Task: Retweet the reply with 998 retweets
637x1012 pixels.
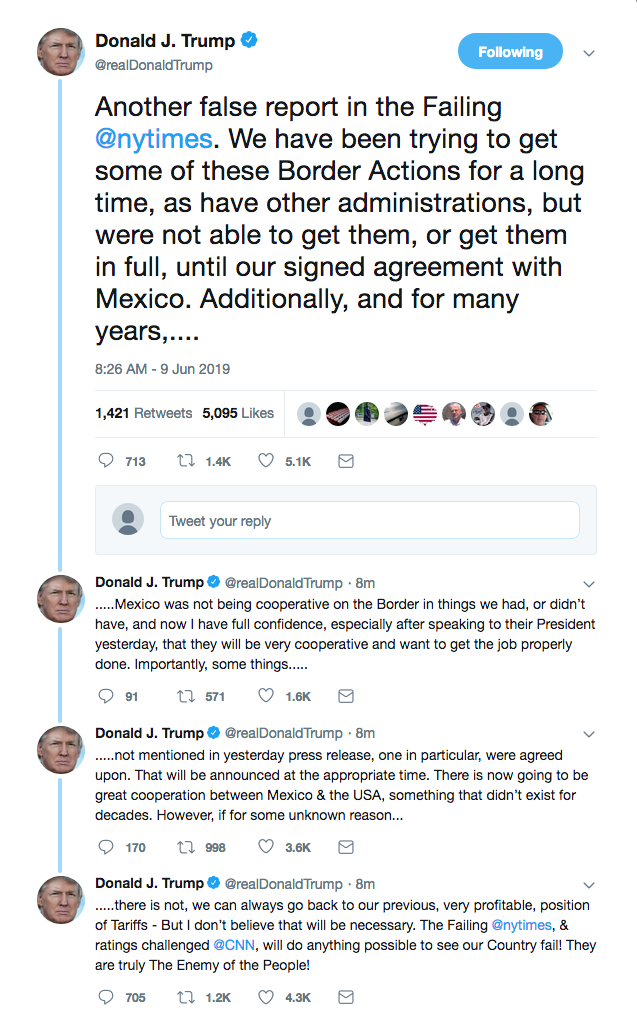Action: (x=187, y=847)
